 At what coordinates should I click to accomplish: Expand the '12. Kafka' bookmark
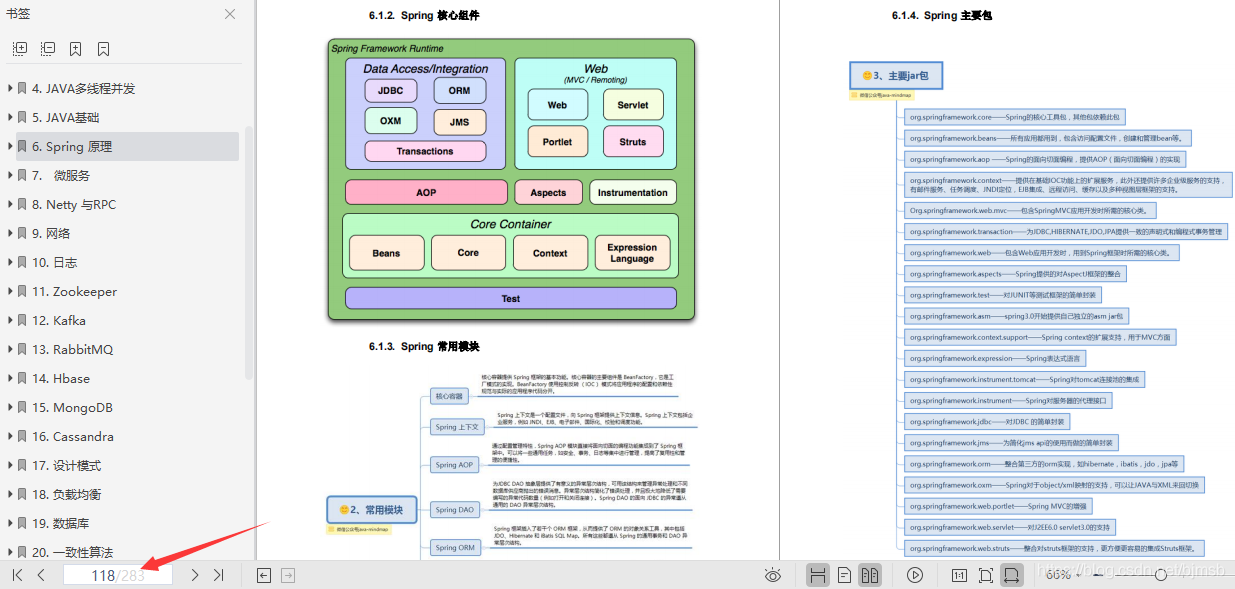(x=10, y=320)
